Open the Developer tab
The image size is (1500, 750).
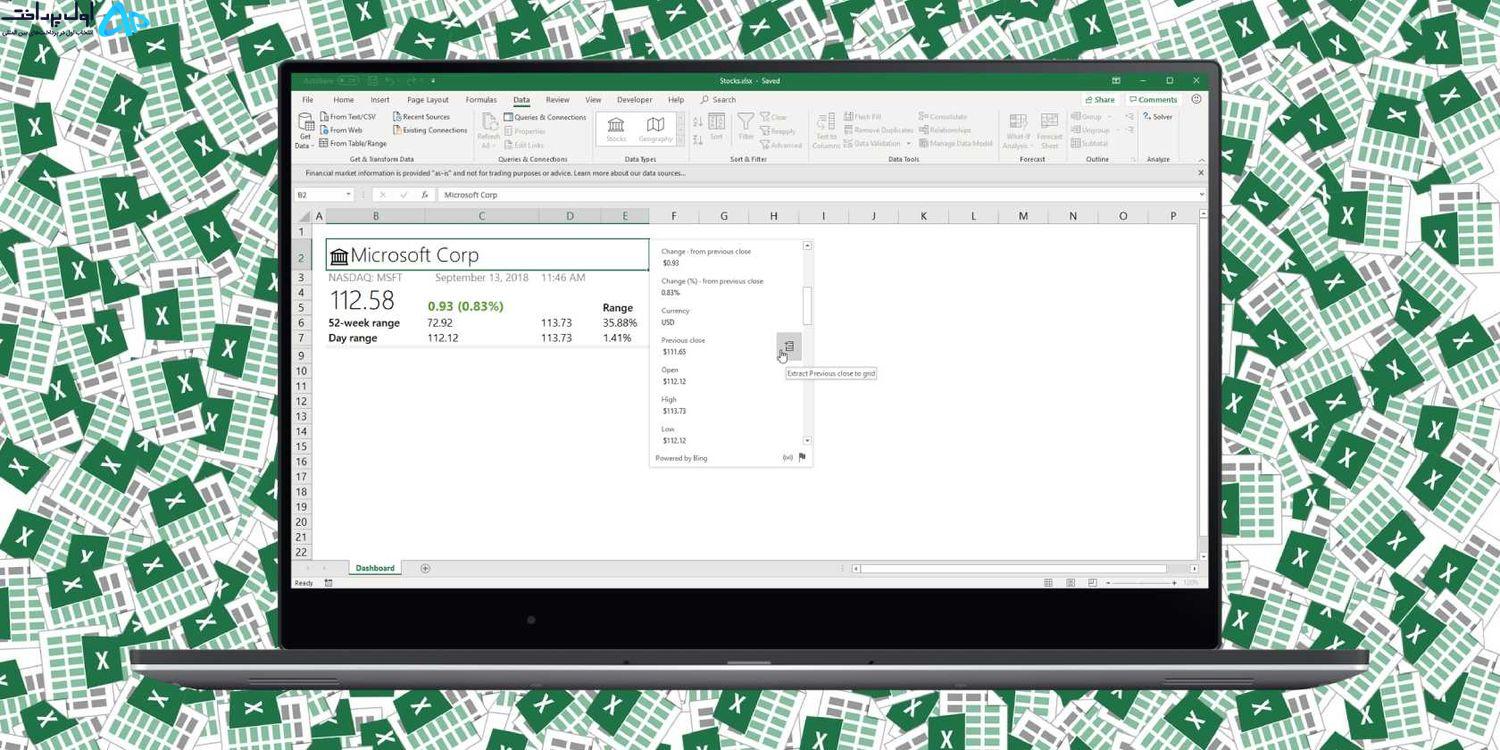[x=634, y=100]
